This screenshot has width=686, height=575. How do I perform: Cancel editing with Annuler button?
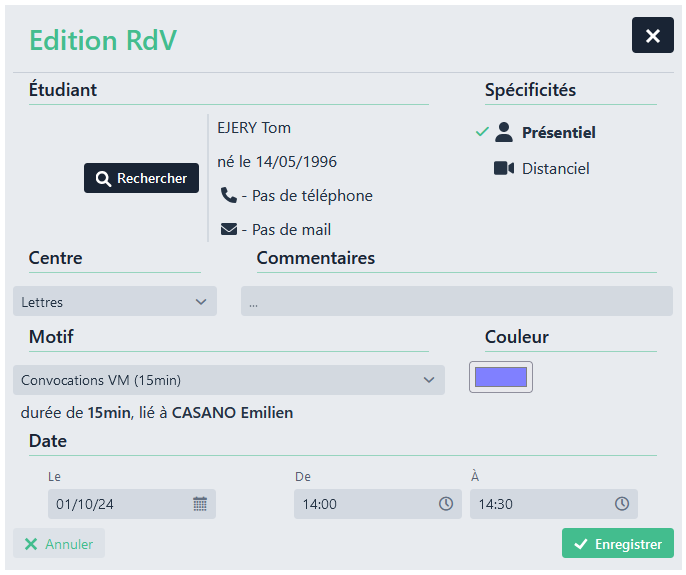[x=59, y=544]
